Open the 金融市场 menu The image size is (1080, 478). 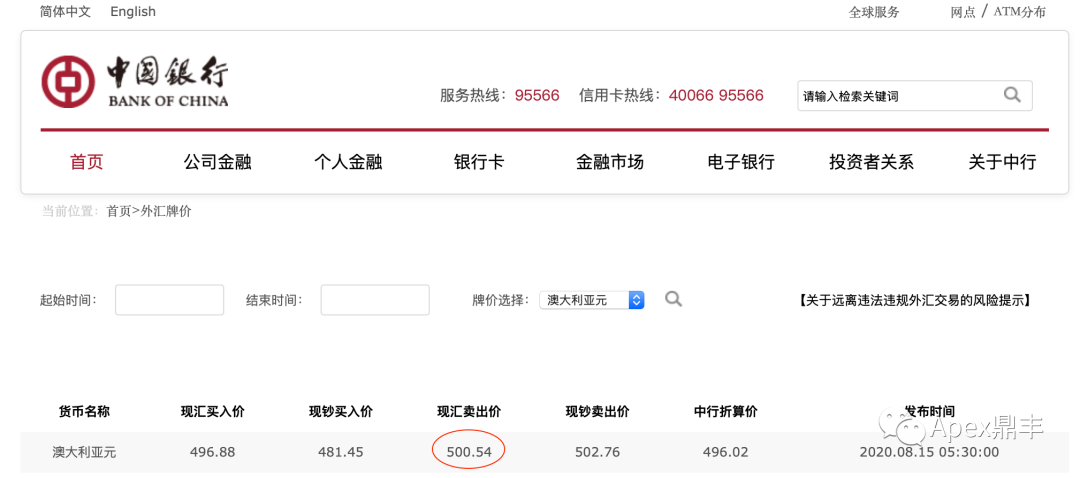click(x=610, y=163)
